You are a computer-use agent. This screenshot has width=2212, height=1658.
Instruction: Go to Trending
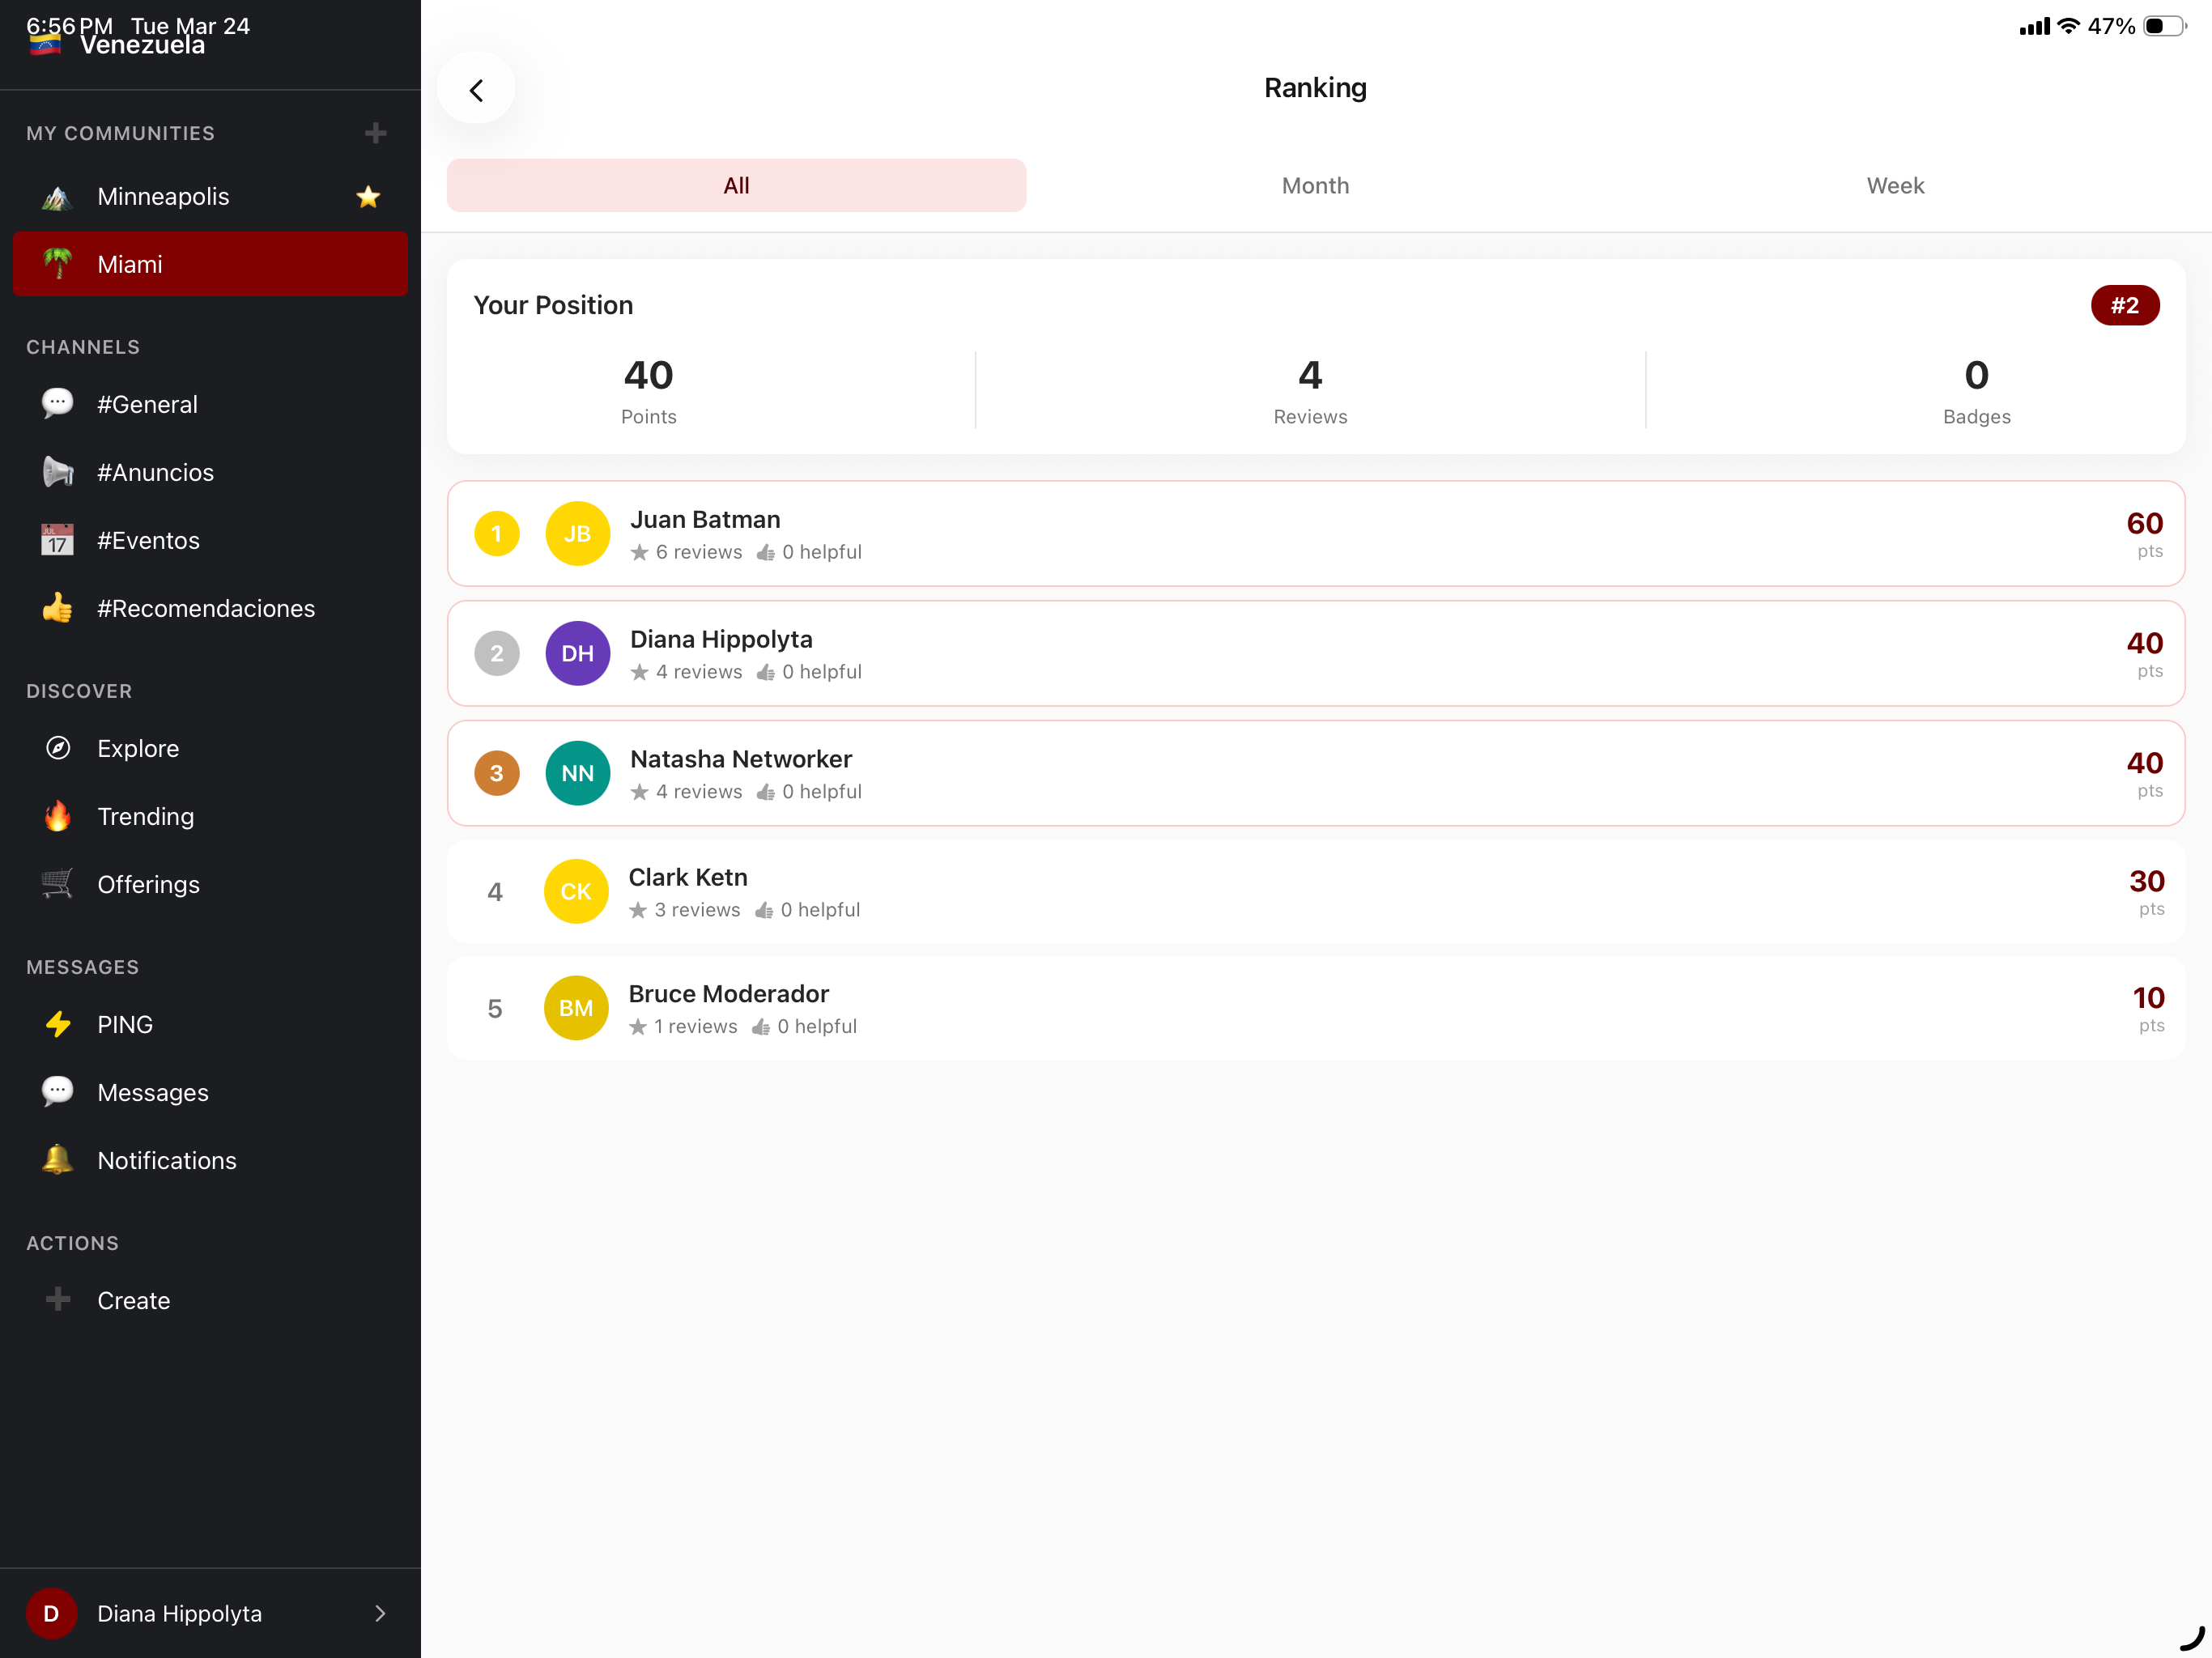(210, 816)
